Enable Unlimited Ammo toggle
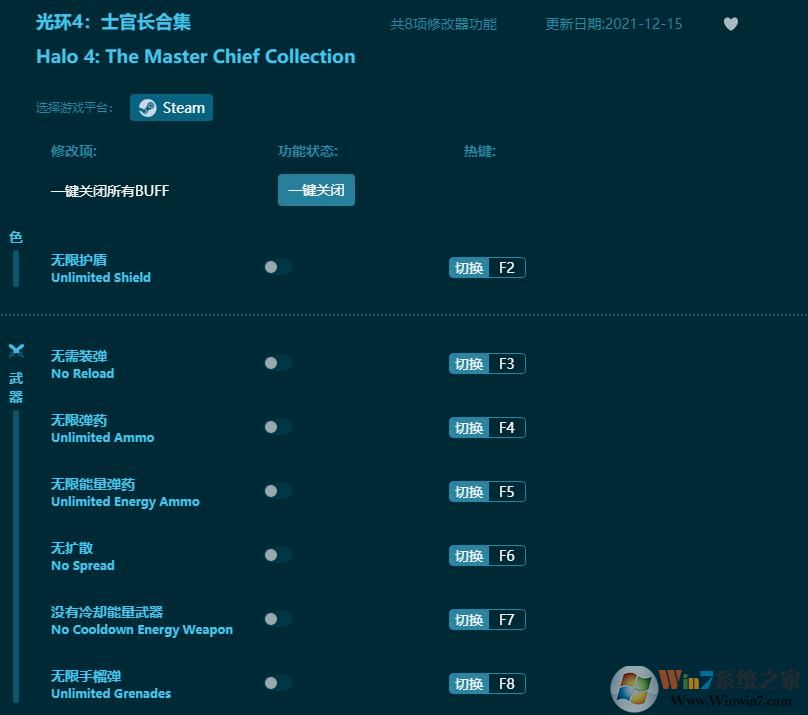The height and width of the screenshot is (715, 808). point(278,427)
